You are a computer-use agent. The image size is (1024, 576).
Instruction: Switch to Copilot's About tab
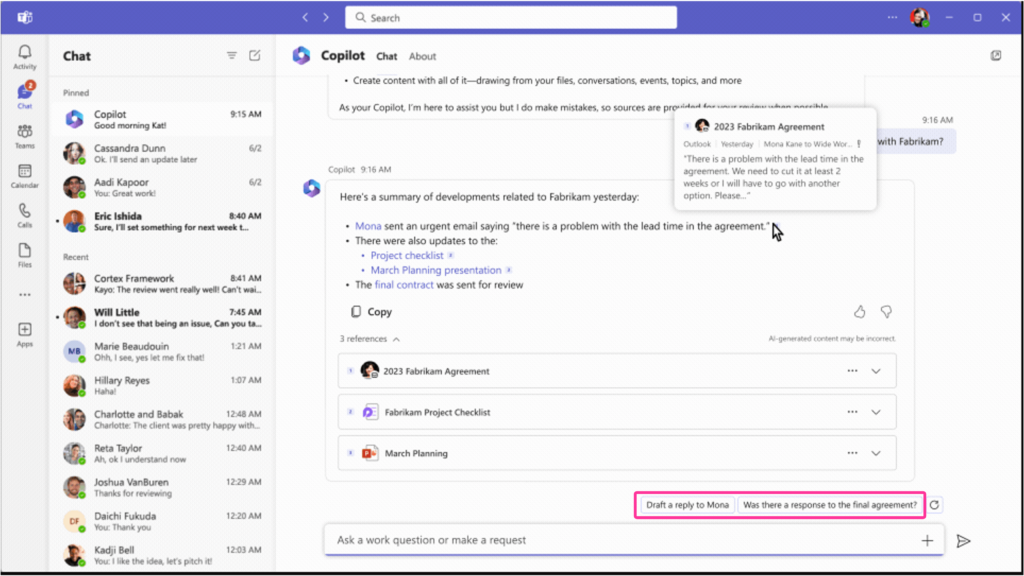click(423, 56)
